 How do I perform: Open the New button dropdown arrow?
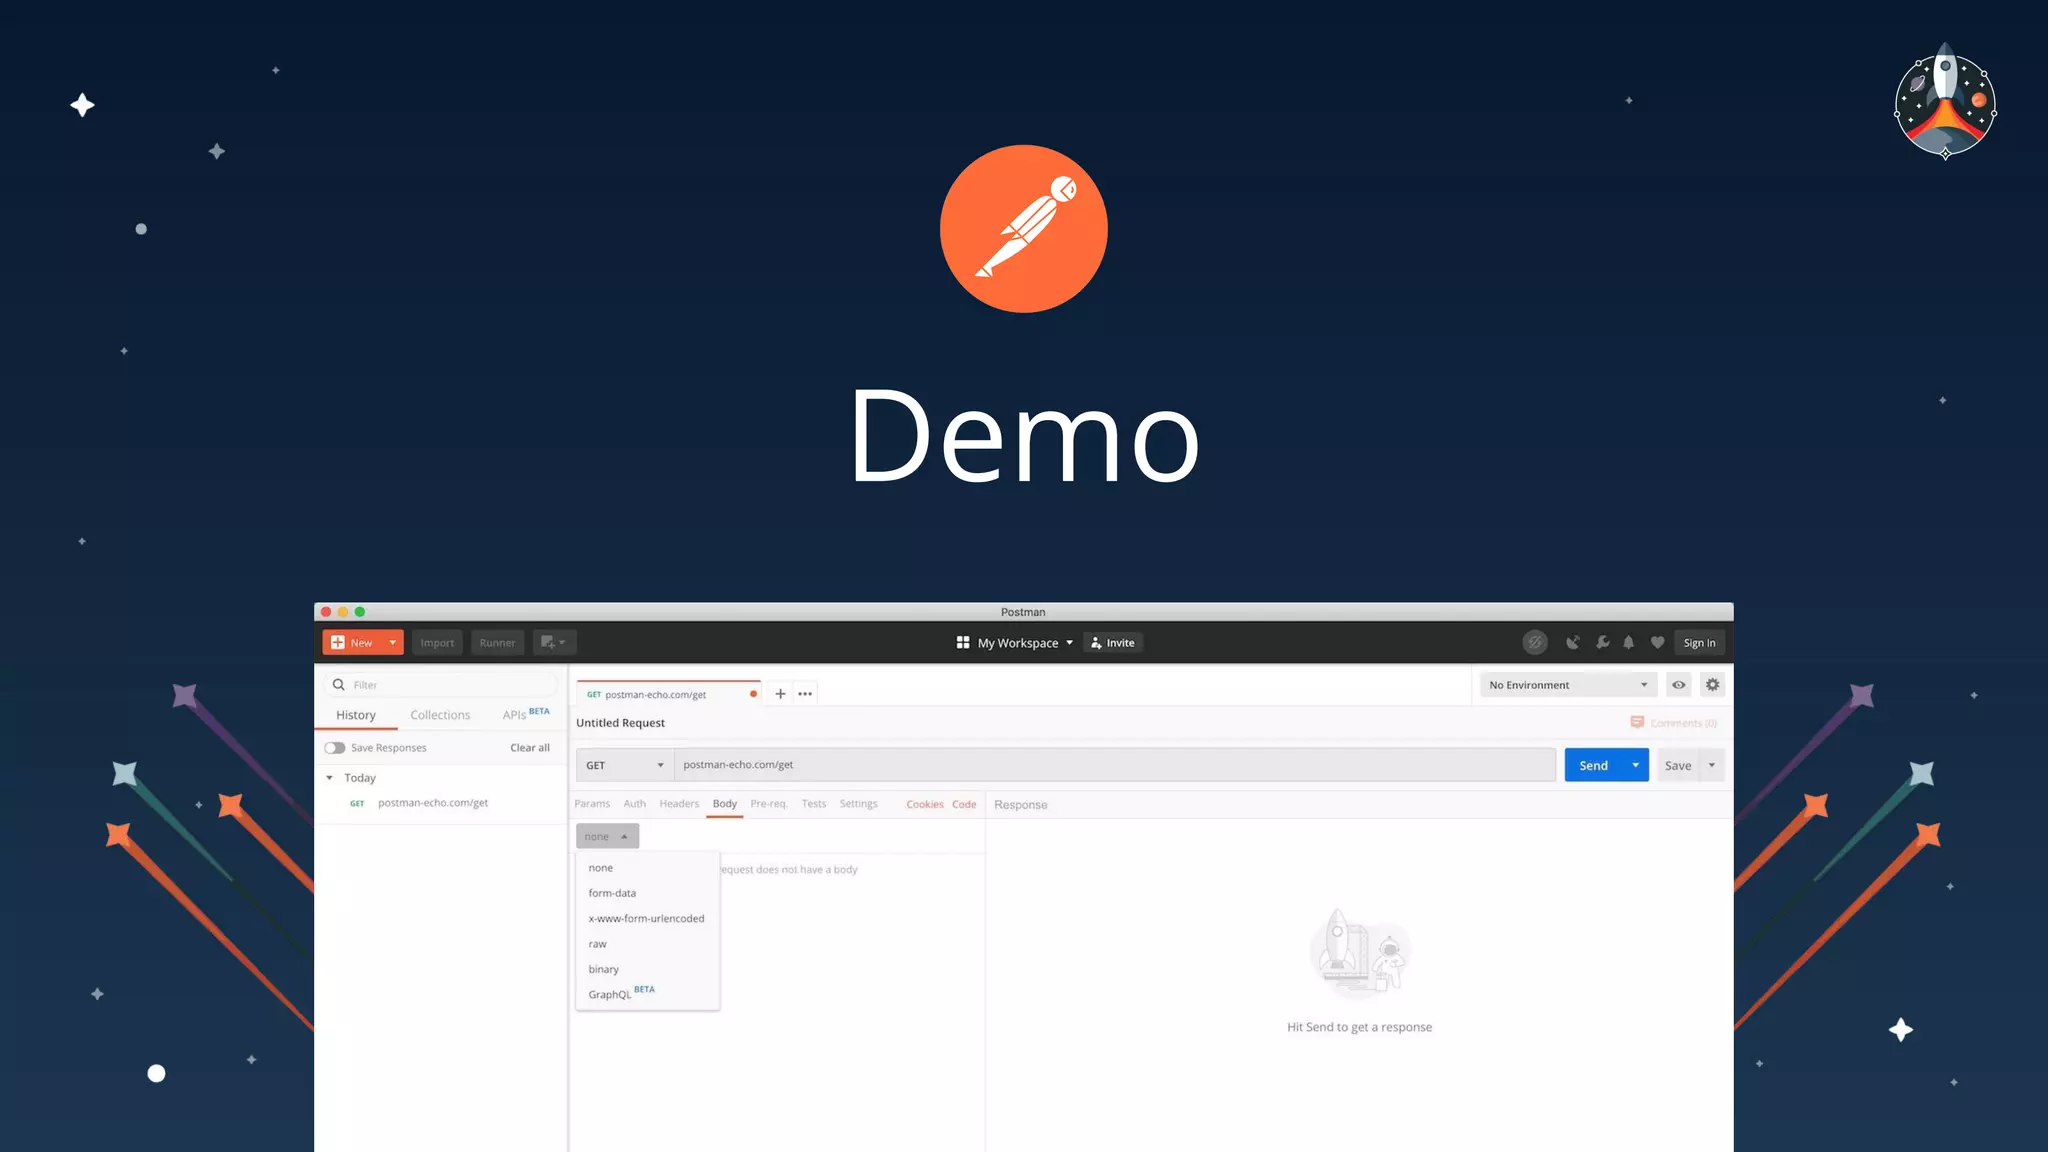pyautogui.click(x=393, y=643)
